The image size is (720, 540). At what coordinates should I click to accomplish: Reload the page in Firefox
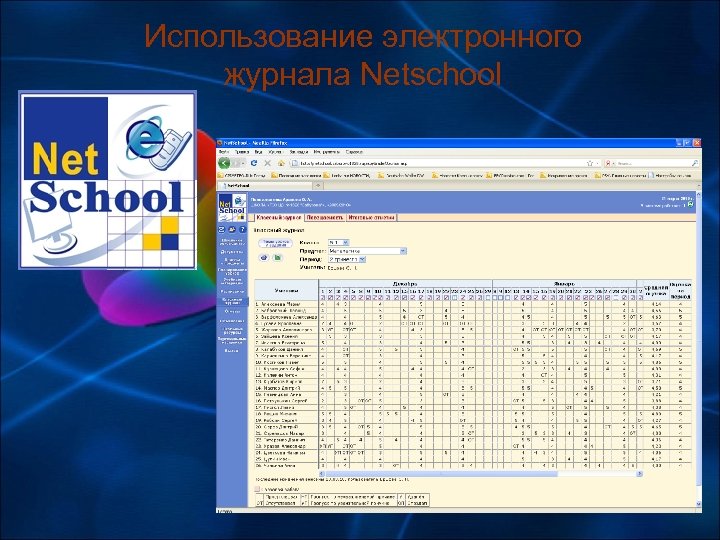254,163
